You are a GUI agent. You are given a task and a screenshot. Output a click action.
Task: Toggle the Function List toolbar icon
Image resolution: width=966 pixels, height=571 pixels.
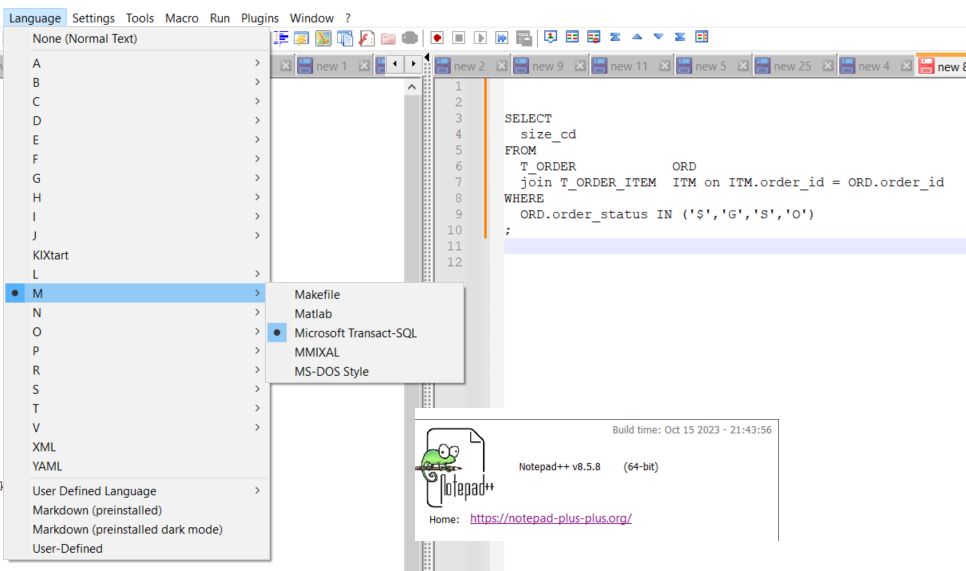pyautogui.click(x=366, y=38)
